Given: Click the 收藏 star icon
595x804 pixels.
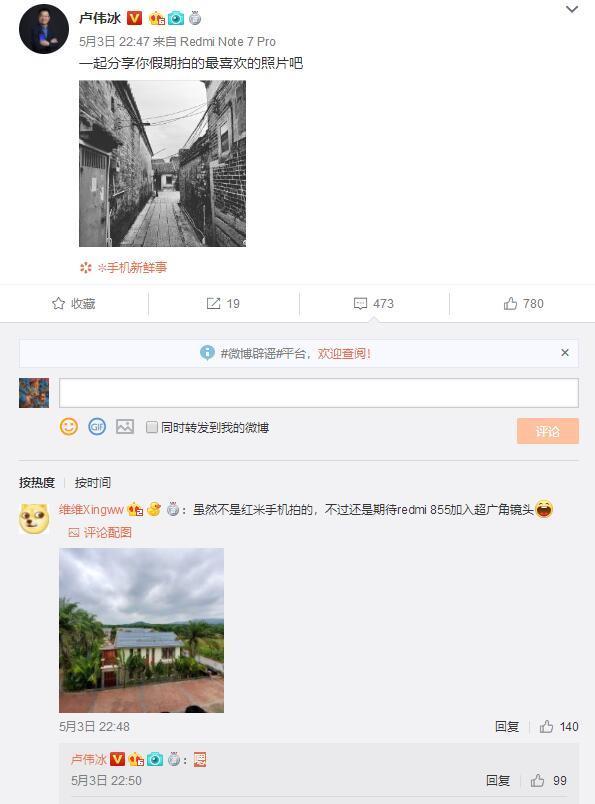Looking at the screenshot, I should (x=58, y=304).
